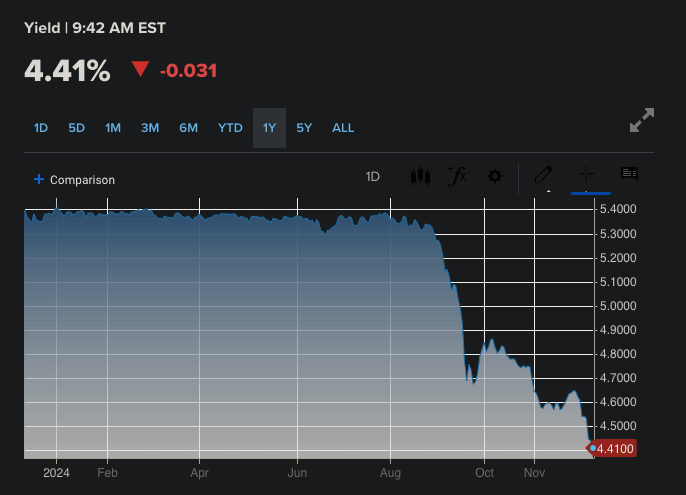Open the chart comments icon
The height and width of the screenshot is (495, 686).
(x=629, y=174)
